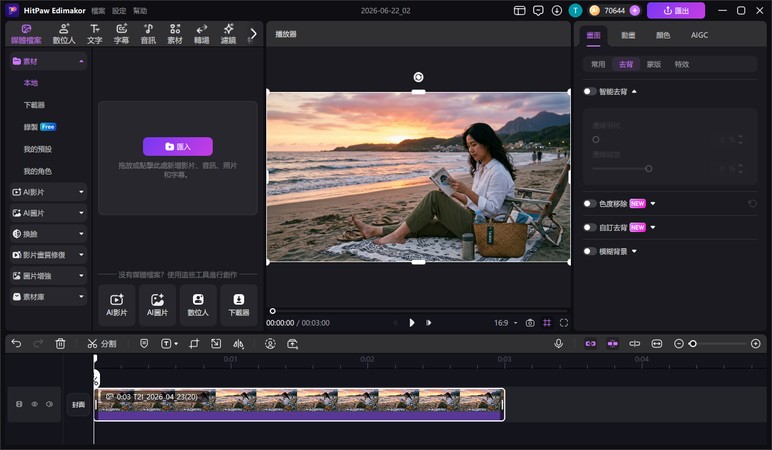
Task: Click the timeline zoom slider handle
Action: [693, 344]
